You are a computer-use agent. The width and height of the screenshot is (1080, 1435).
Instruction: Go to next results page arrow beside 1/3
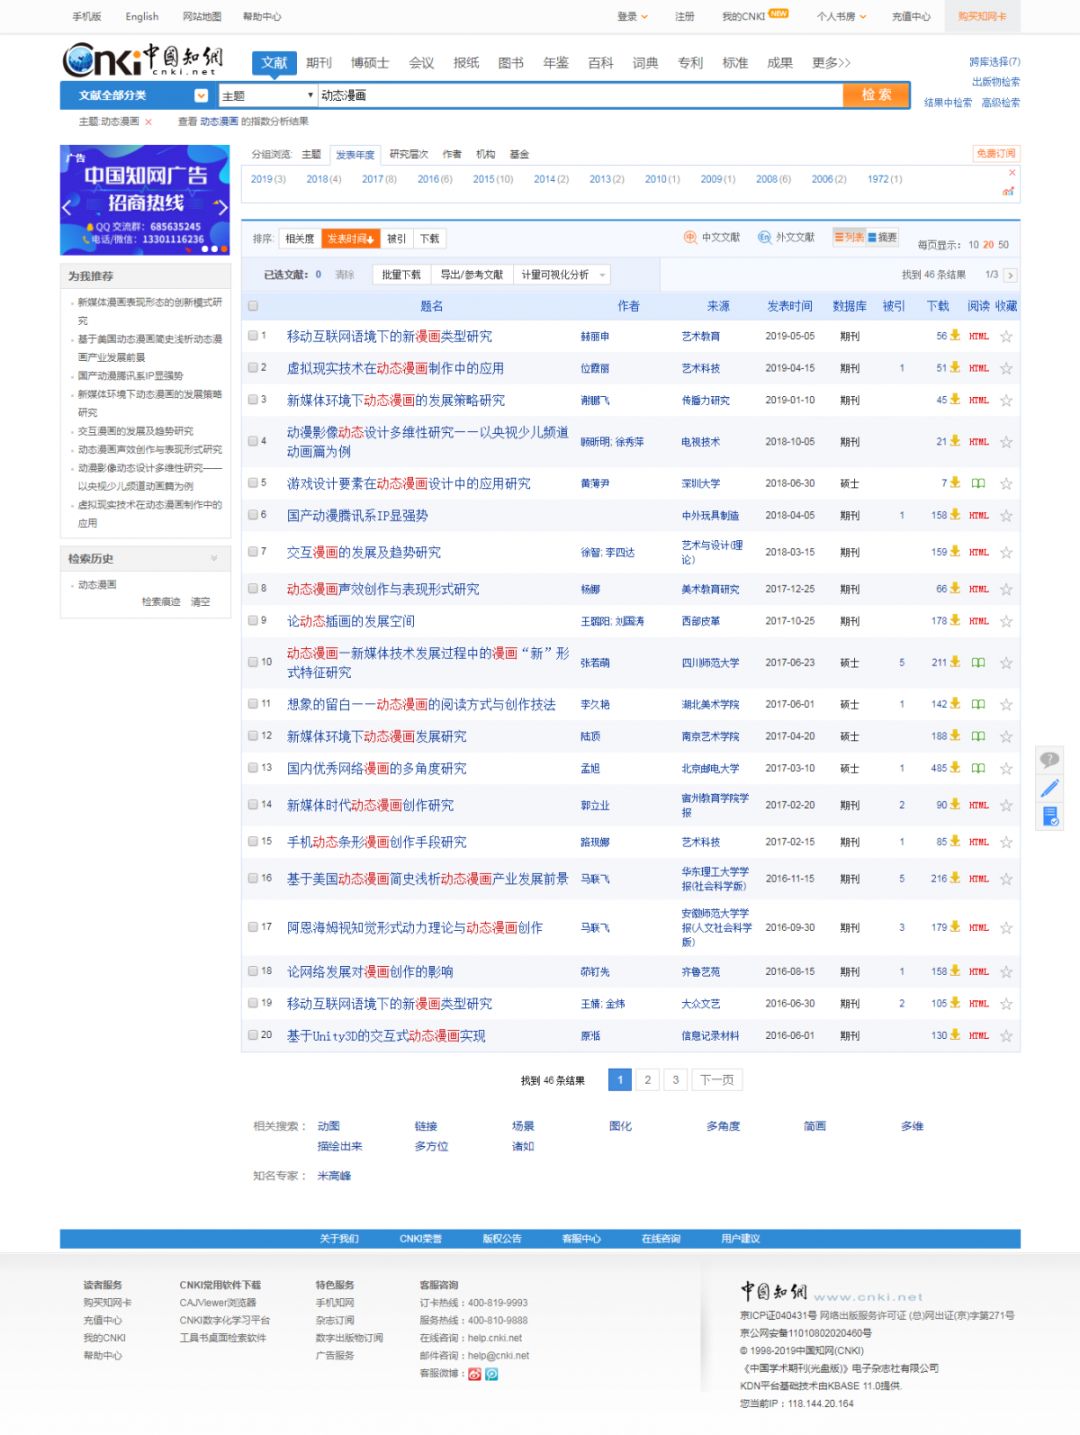pyautogui.click(x=1011, y=275)
